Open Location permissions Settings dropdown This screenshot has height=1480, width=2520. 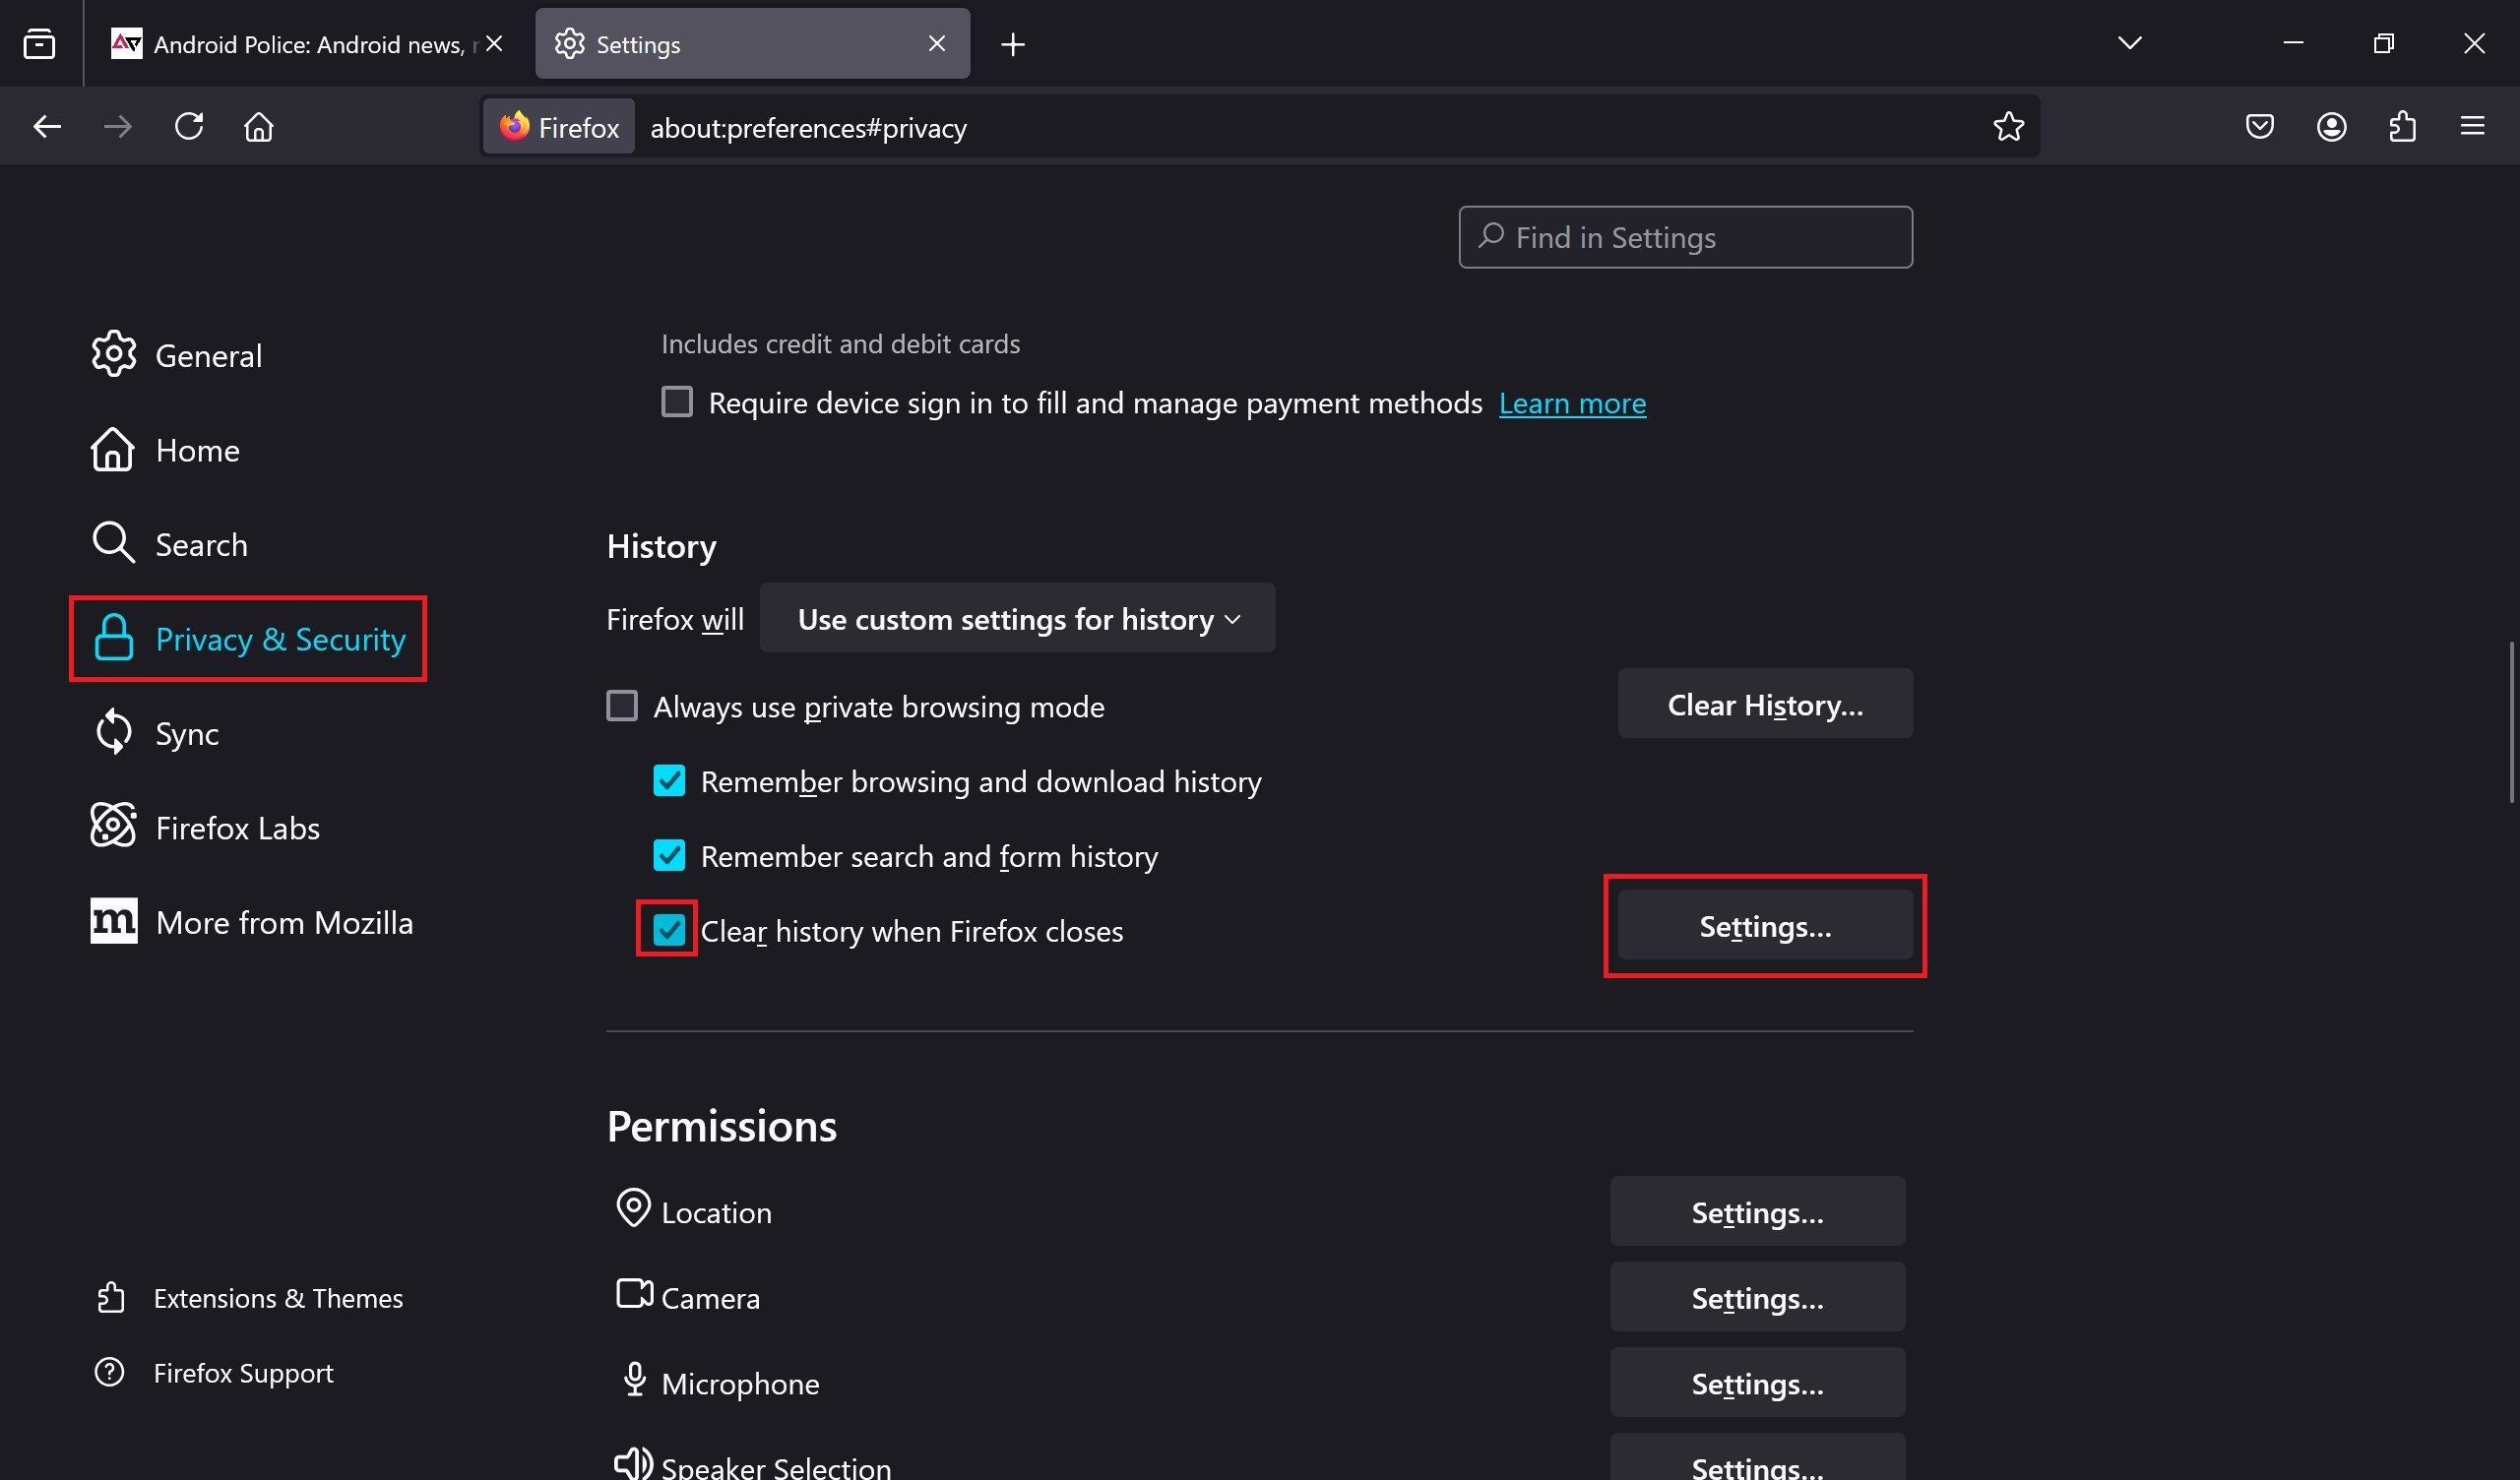[1757, 1212]
